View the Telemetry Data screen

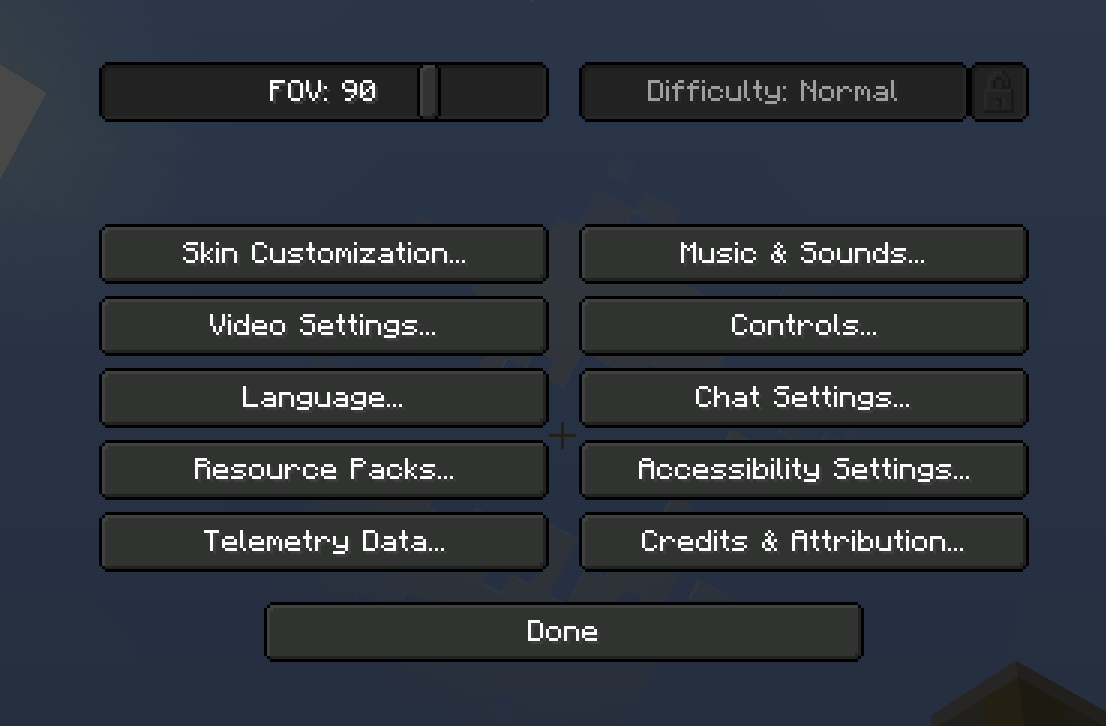coord(324,541)
